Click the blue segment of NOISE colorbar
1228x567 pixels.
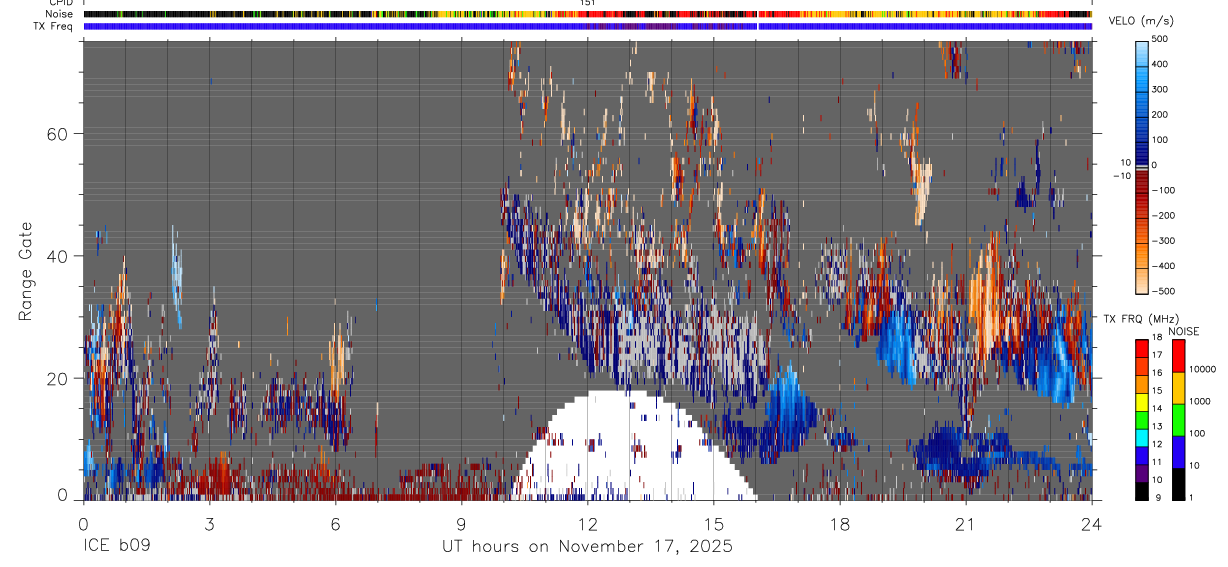(x=1179, y=452)
